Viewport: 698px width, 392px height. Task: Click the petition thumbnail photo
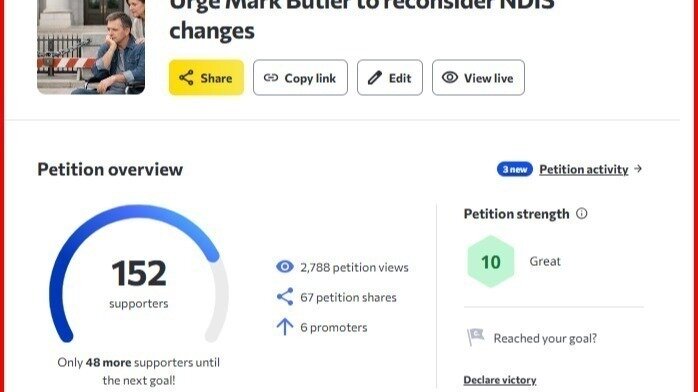pos(91,47)
